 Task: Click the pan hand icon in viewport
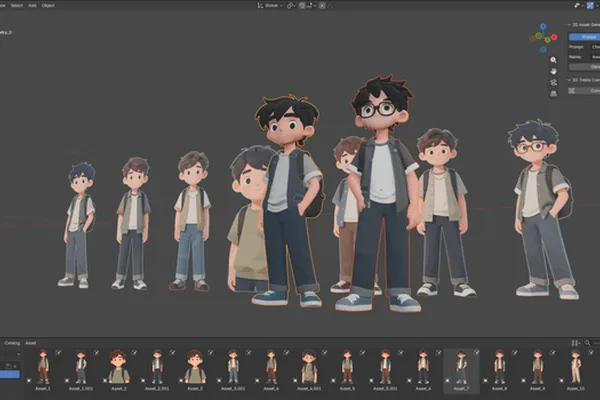click(553, 71)
